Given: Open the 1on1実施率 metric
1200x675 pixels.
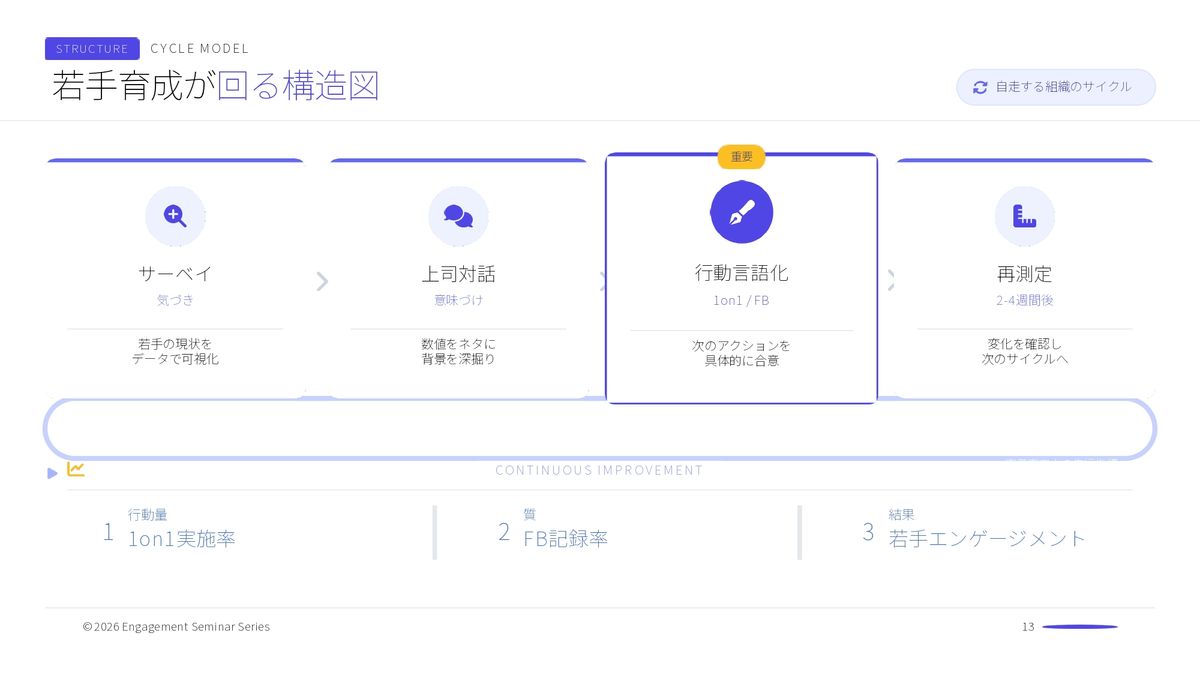Looking at the screenshot, I should [182, 539].
